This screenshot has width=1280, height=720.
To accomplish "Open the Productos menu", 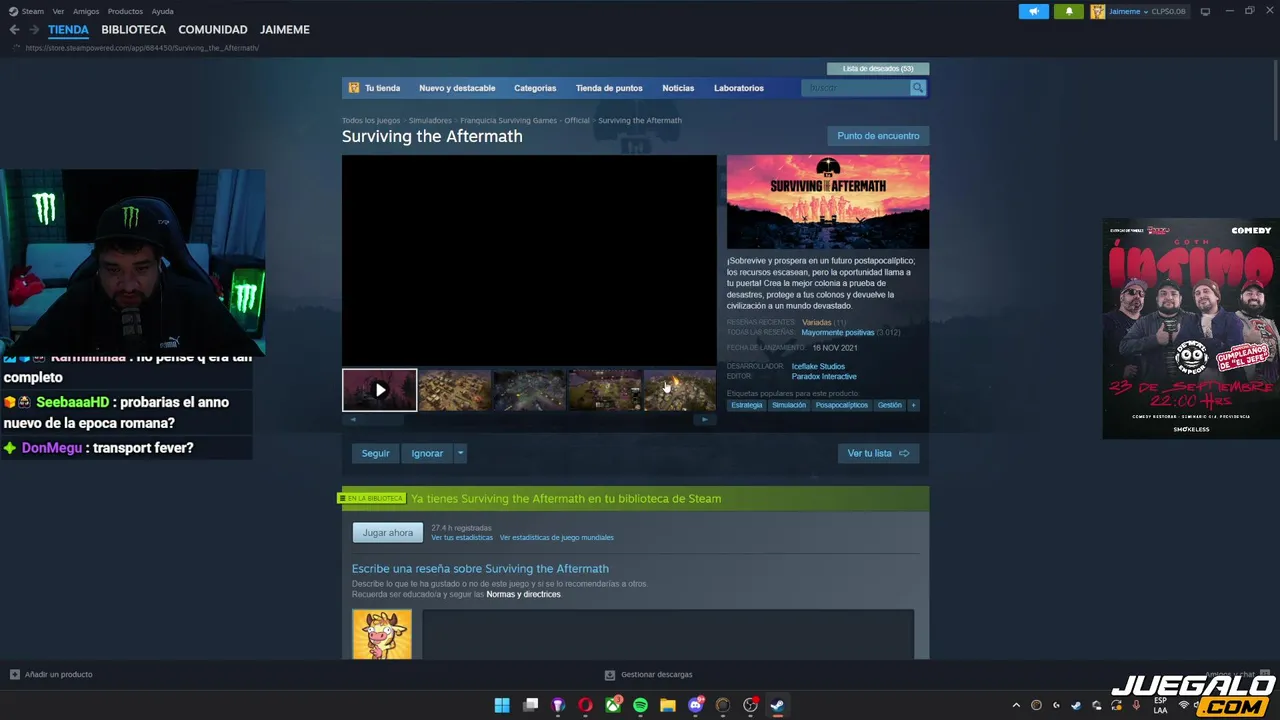I will tap(125, 11).
